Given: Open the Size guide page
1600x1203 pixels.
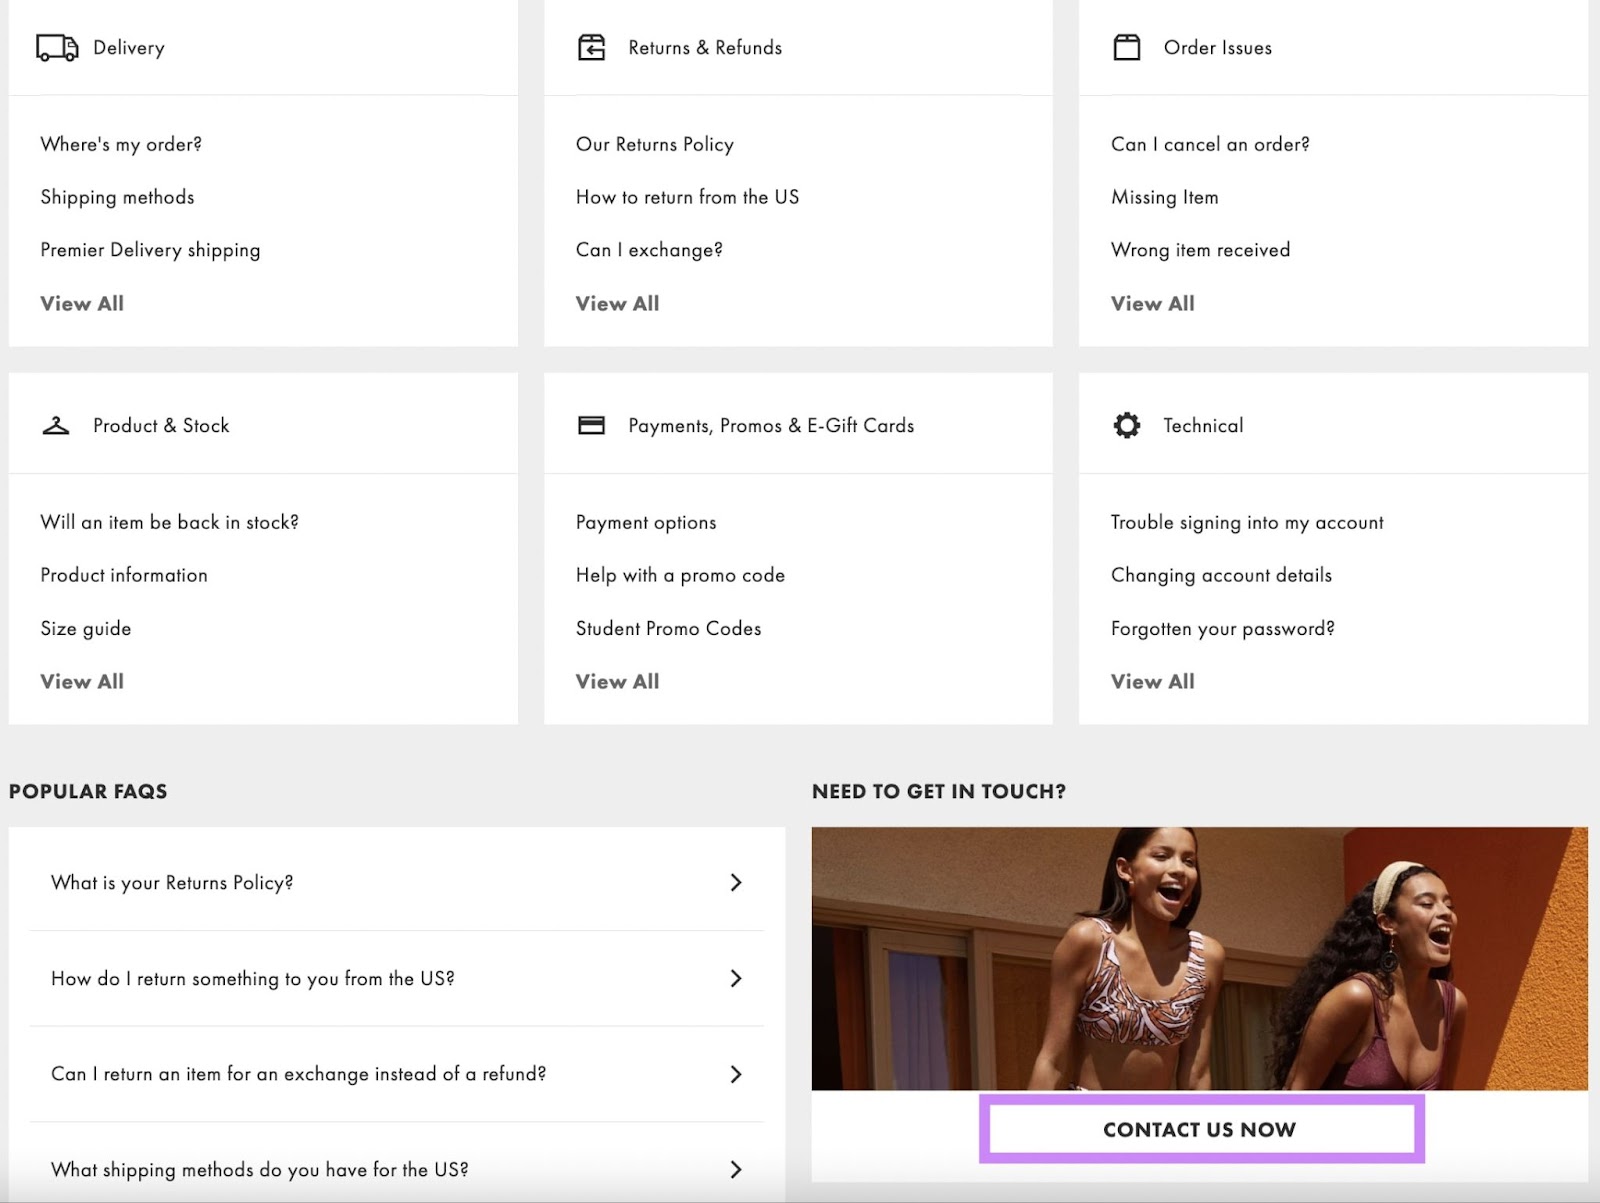Looking at the screenshot, I should [85, 628].
